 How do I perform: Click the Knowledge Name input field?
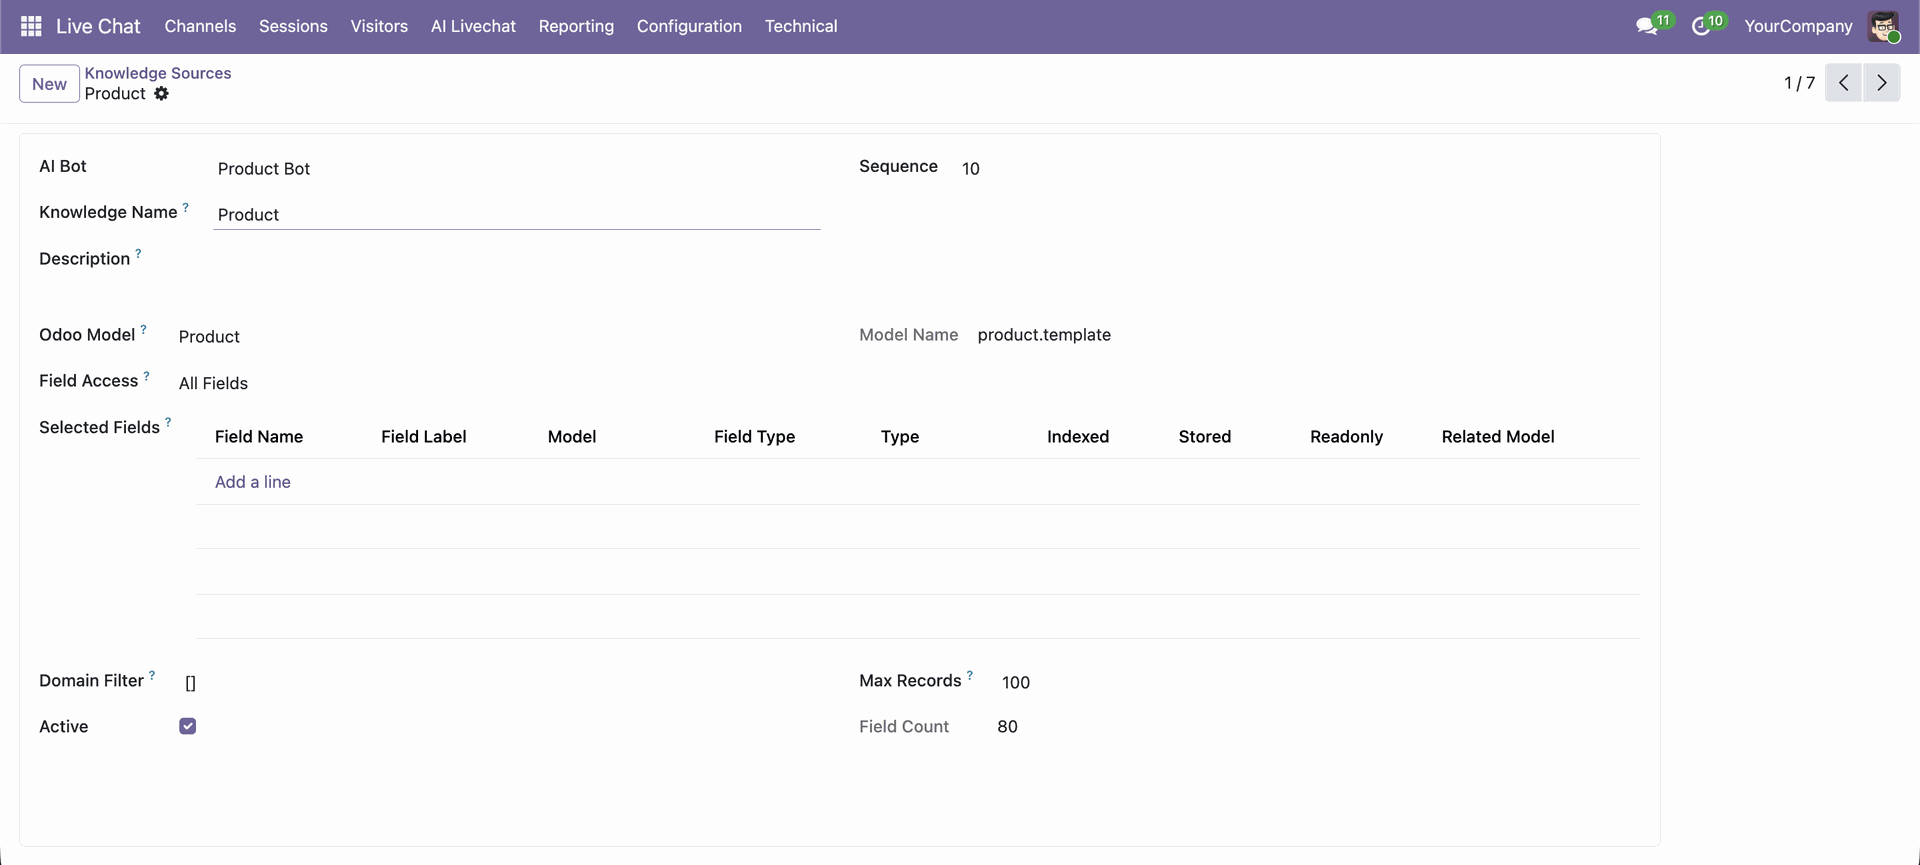click(516, 215)
